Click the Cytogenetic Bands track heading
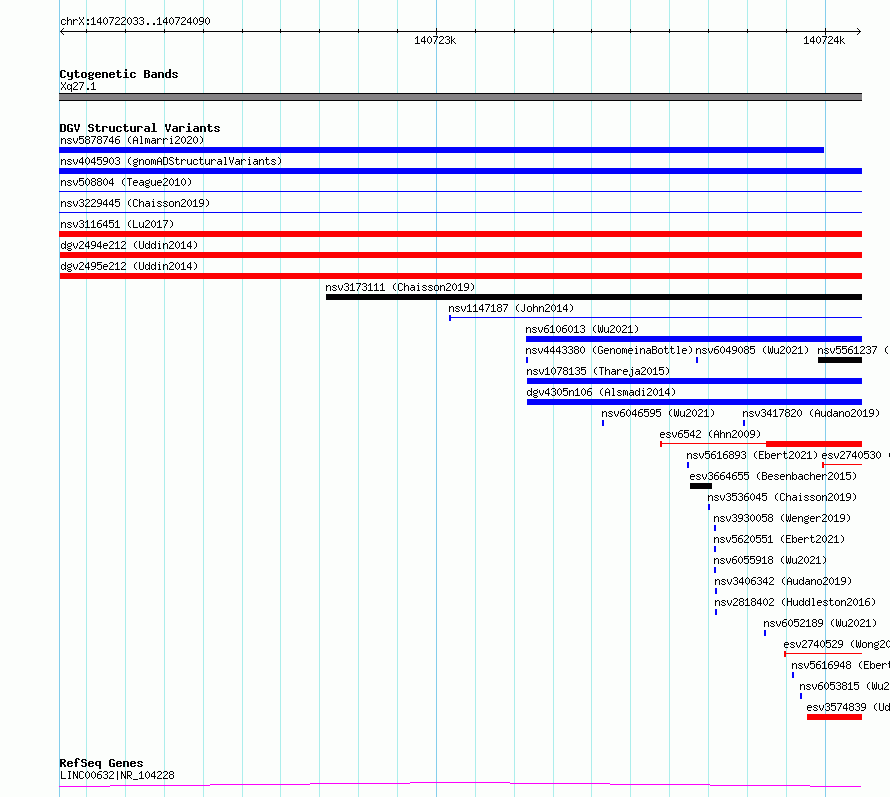This screenshot has width=890, height=797. (119, 74)
